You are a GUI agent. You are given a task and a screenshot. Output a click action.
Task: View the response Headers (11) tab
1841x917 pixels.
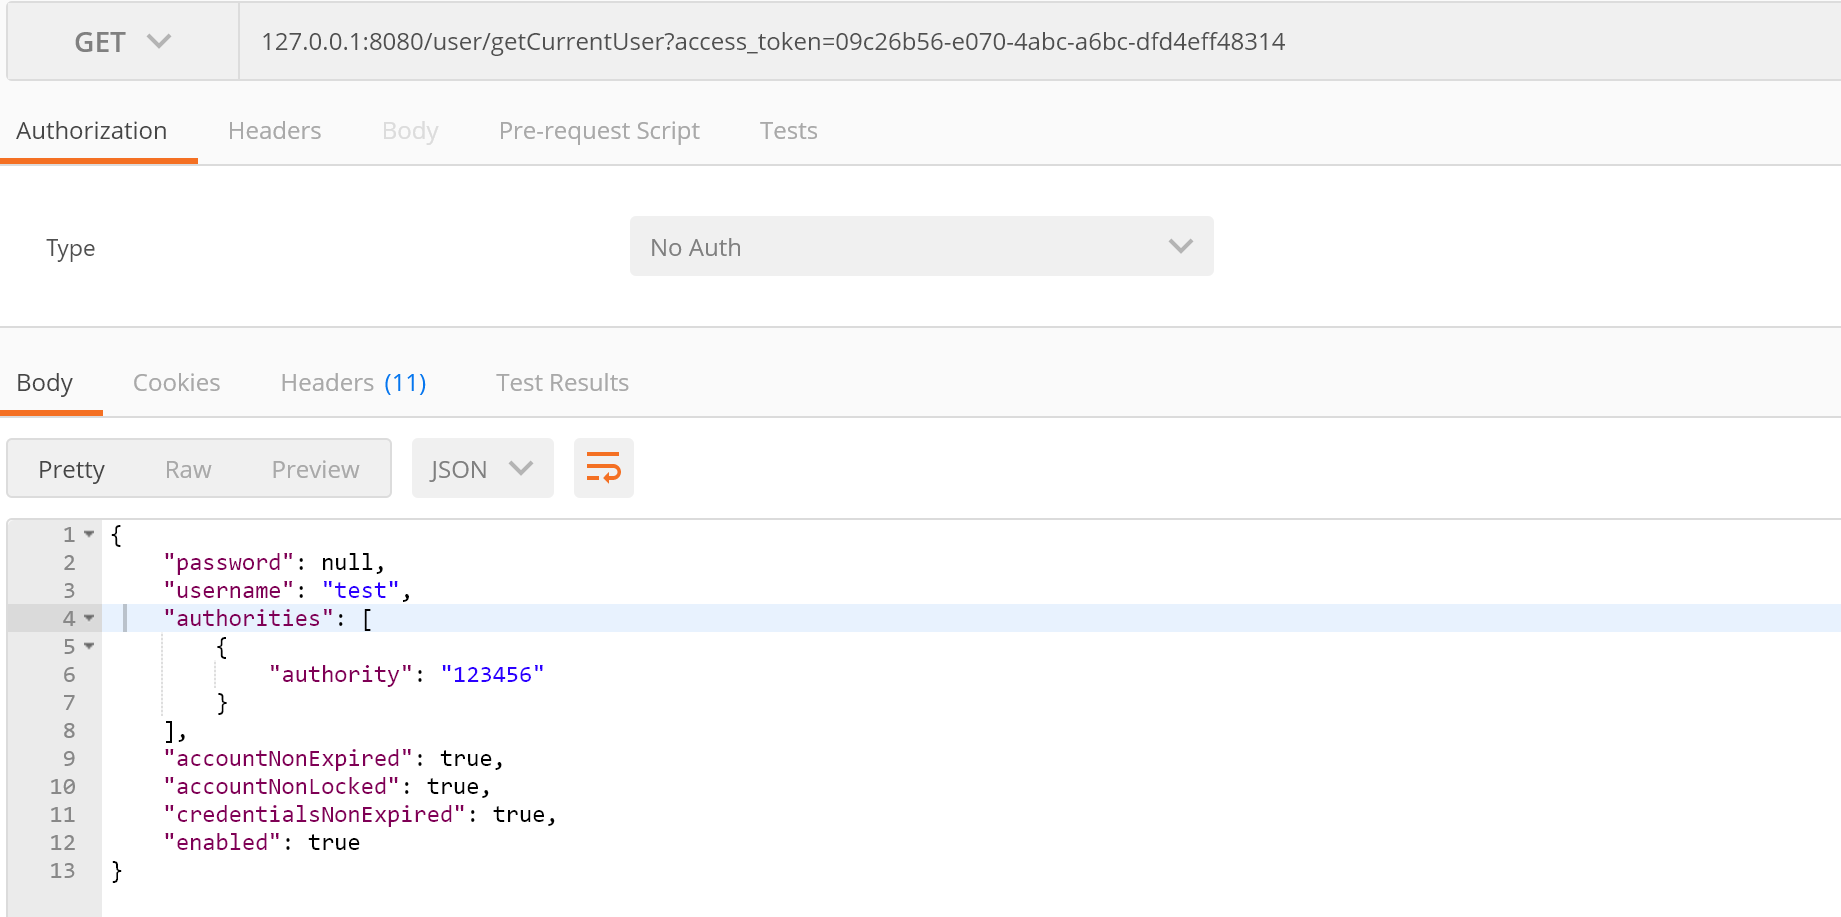click(x=353, y=383)
